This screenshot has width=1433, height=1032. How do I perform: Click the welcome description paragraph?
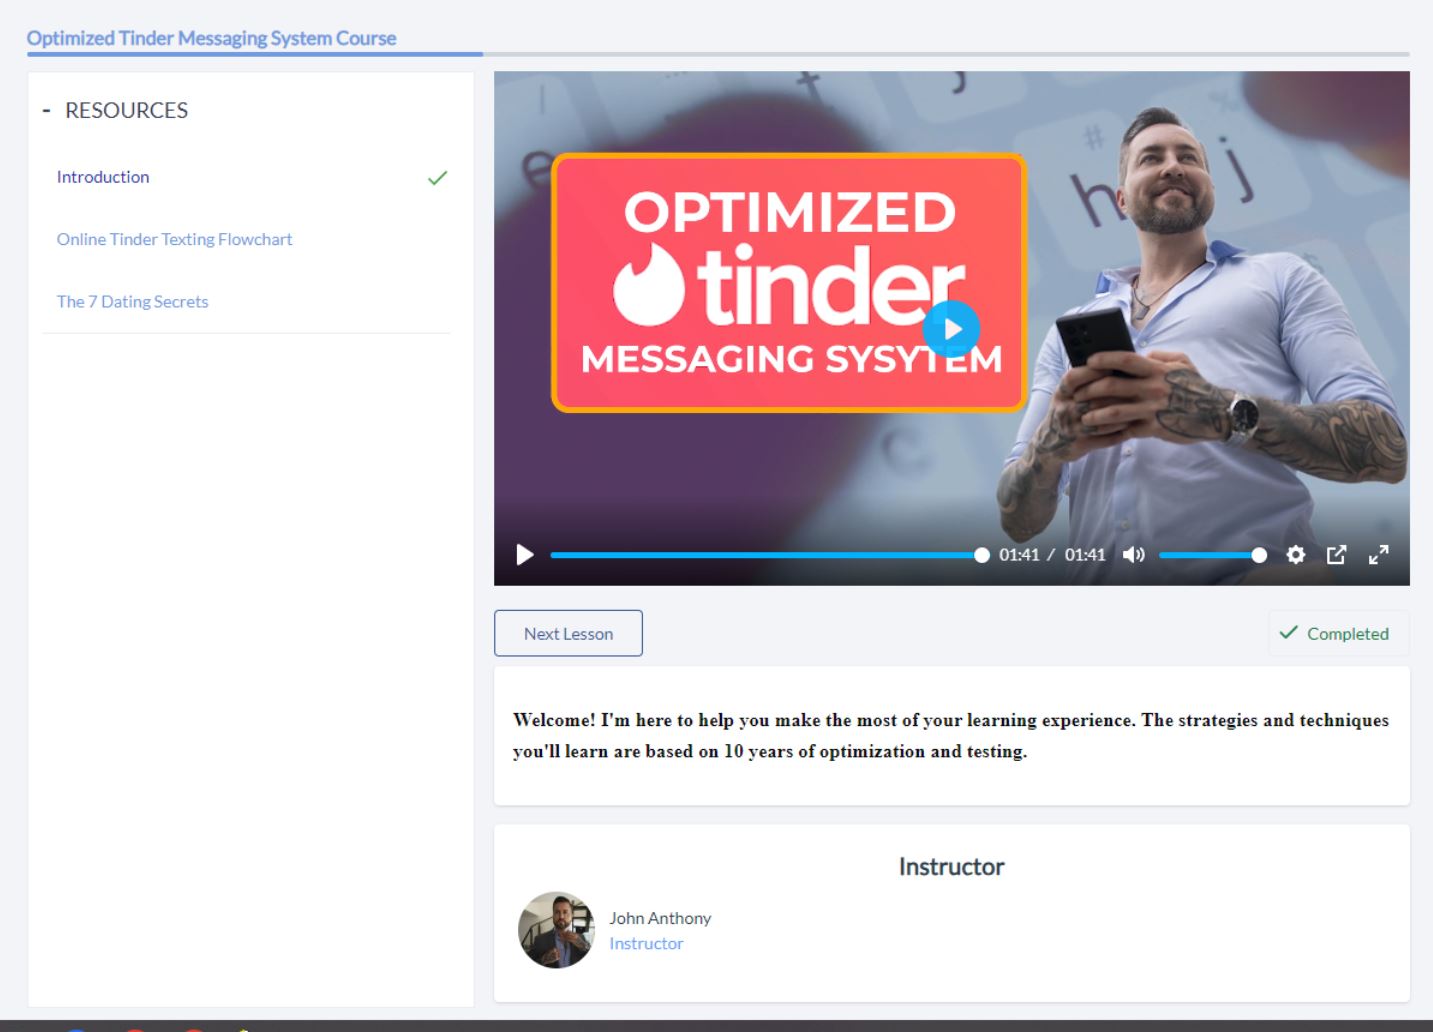point(951,735)
